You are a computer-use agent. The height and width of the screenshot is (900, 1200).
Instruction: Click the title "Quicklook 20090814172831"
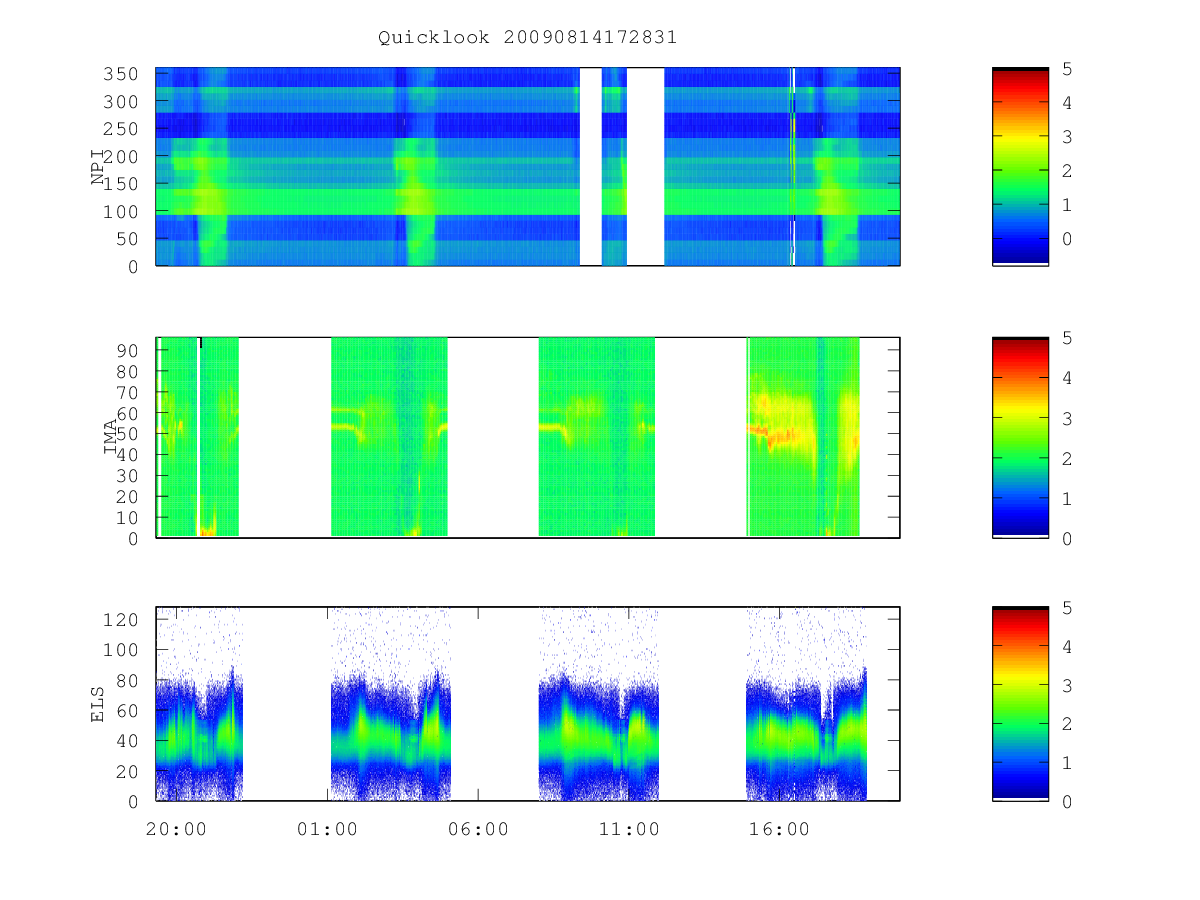[528, 38]
